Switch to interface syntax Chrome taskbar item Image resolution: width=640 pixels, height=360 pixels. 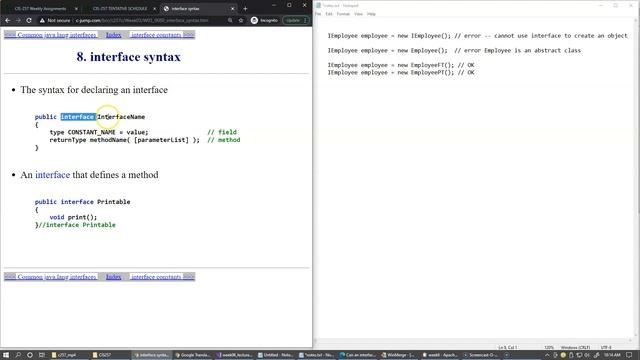tap(151, 355)
